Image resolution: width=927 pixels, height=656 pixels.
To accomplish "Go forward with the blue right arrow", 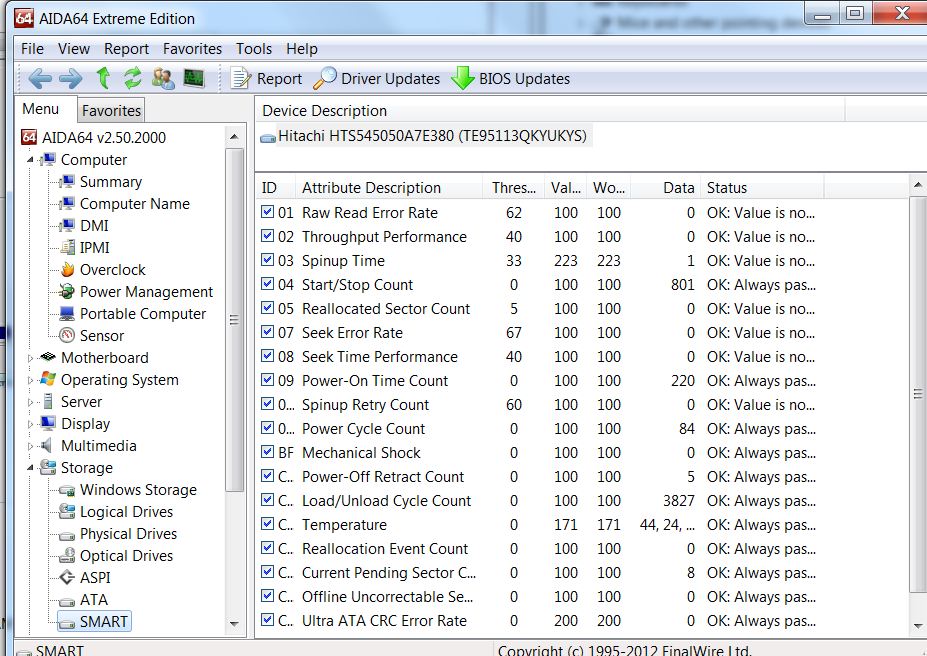I will click(72, 79).
